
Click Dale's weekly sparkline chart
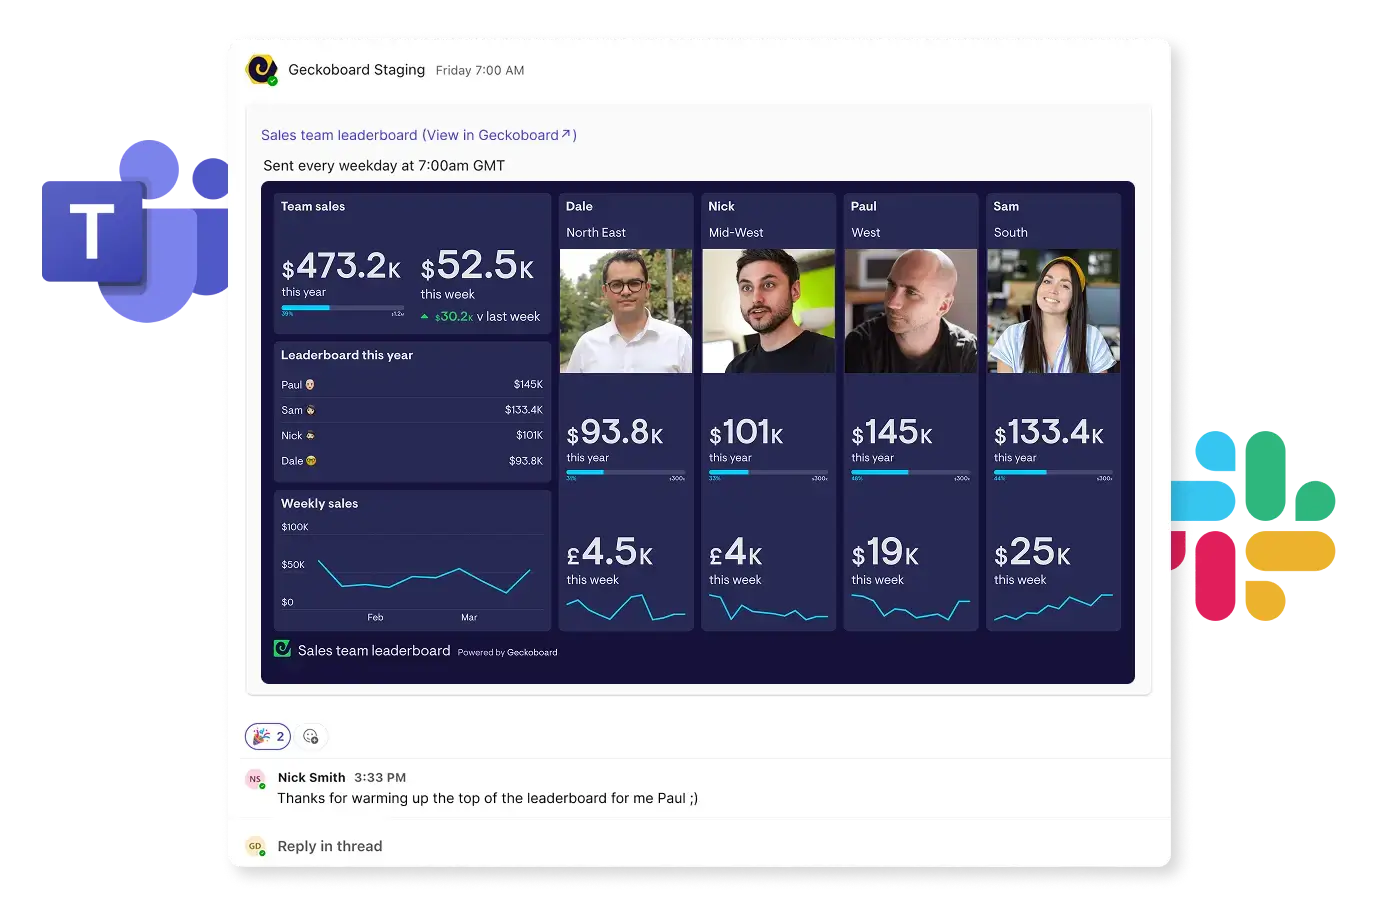(x=626, y=609)
